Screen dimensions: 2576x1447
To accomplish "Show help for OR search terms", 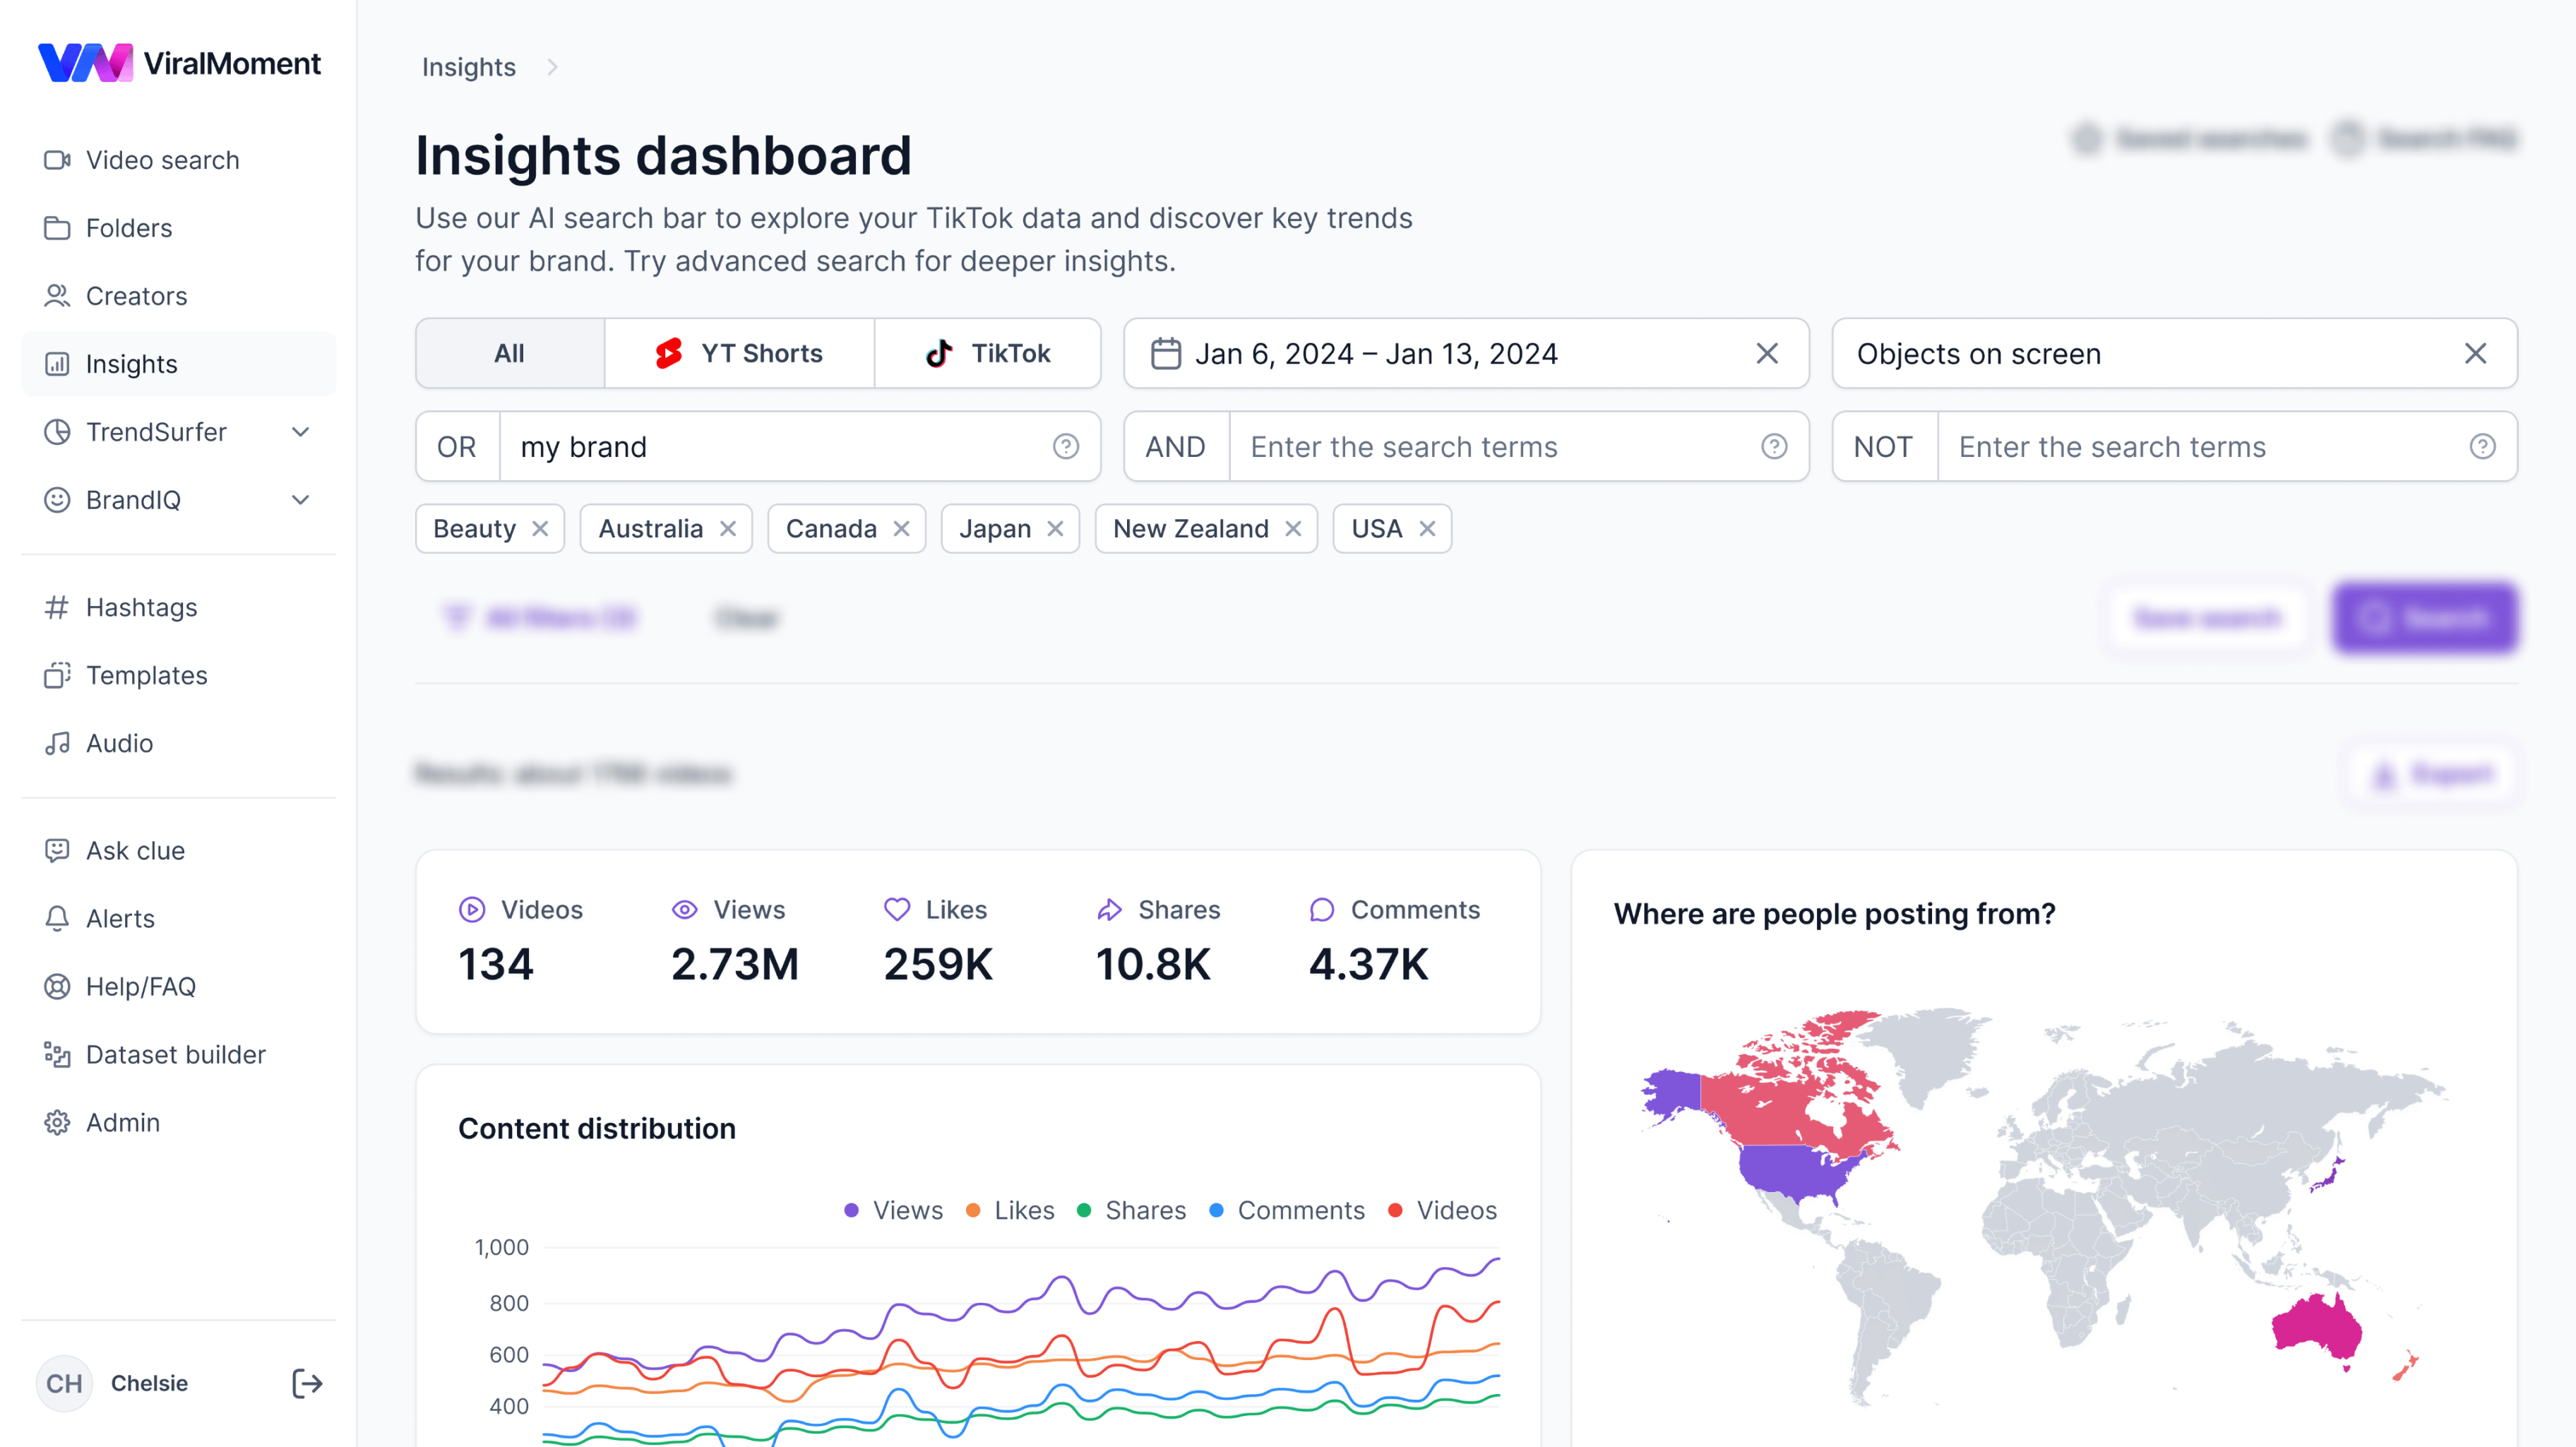I will 1066,446.
